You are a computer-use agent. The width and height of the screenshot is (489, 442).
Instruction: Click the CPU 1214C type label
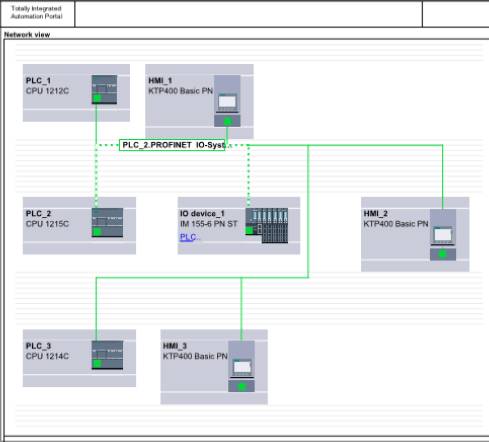click(x=47, y=356)
